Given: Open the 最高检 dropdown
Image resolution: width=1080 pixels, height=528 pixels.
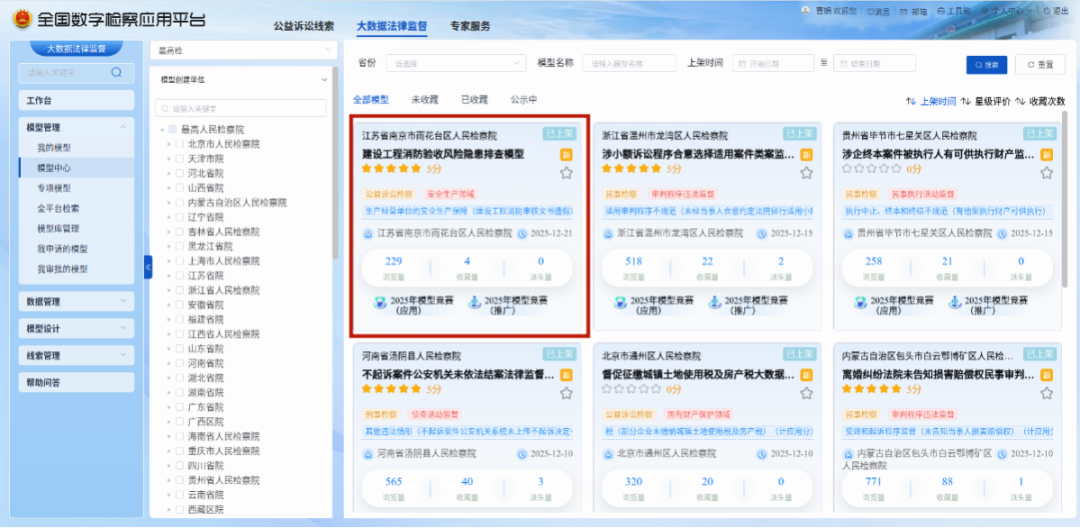Looking at the screenshot, I should coord(244,50).
